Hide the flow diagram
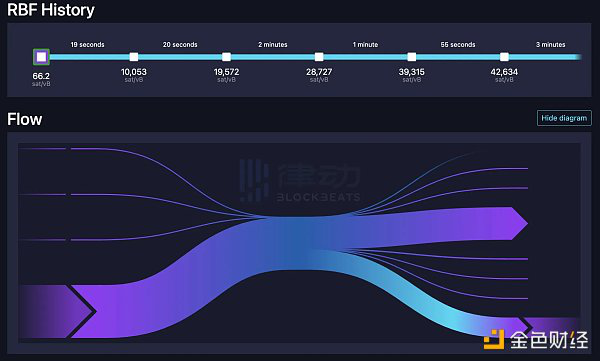 (564, 118)
